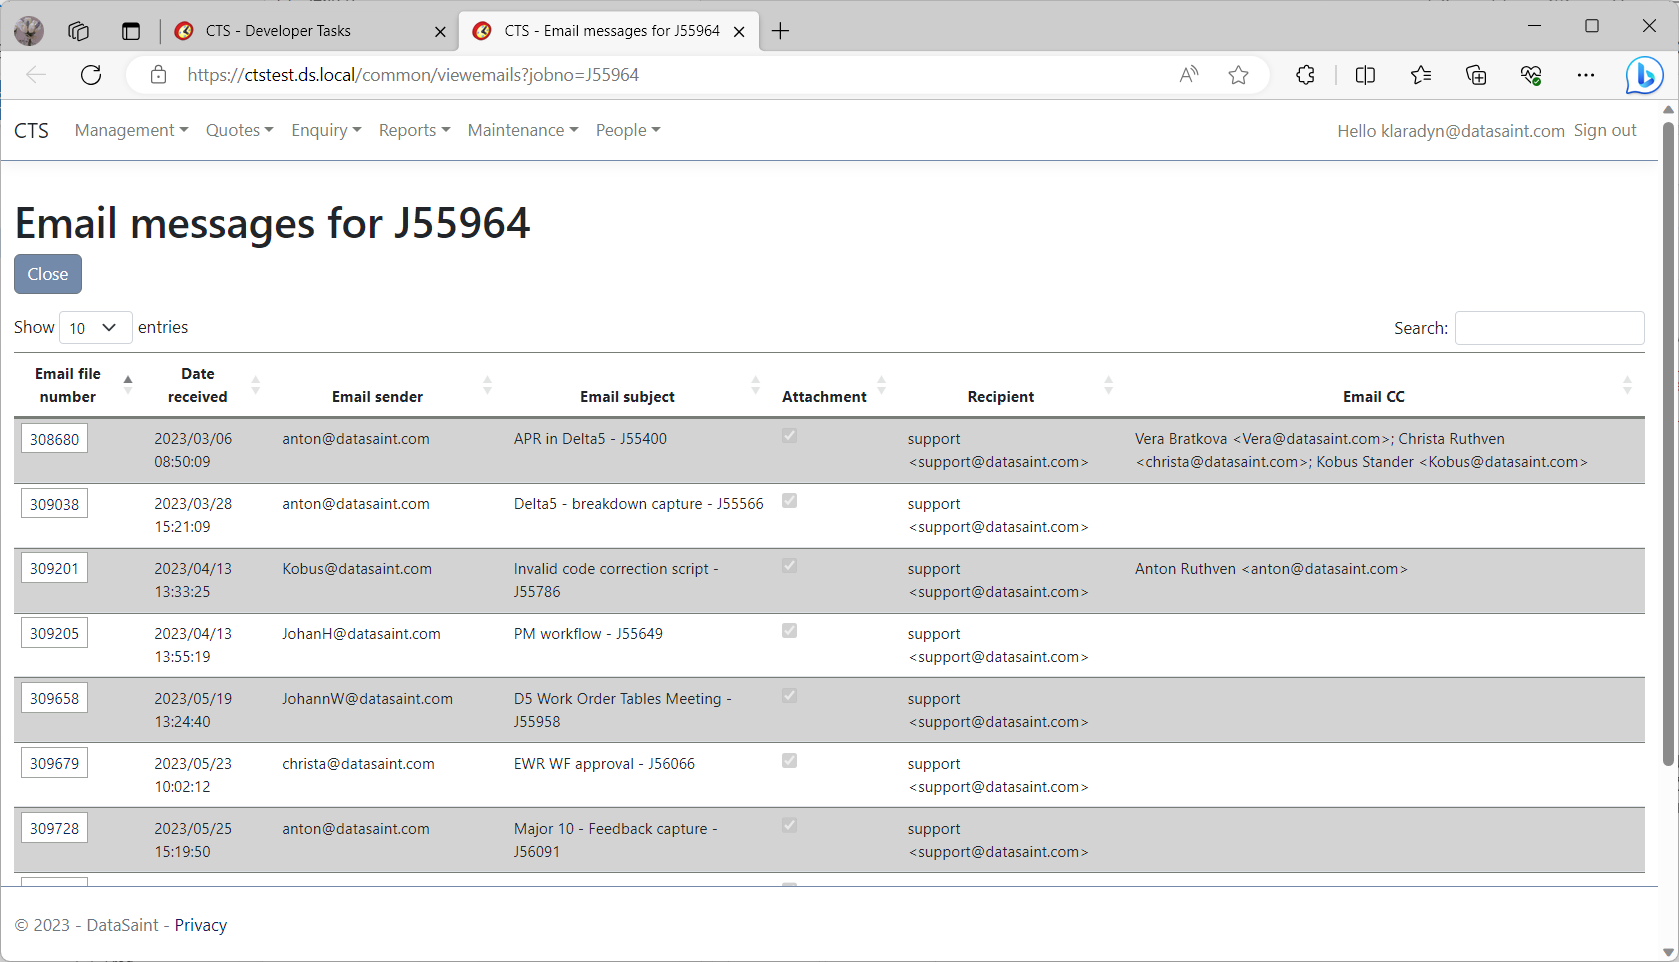View site information lock icon

(158, 75)
